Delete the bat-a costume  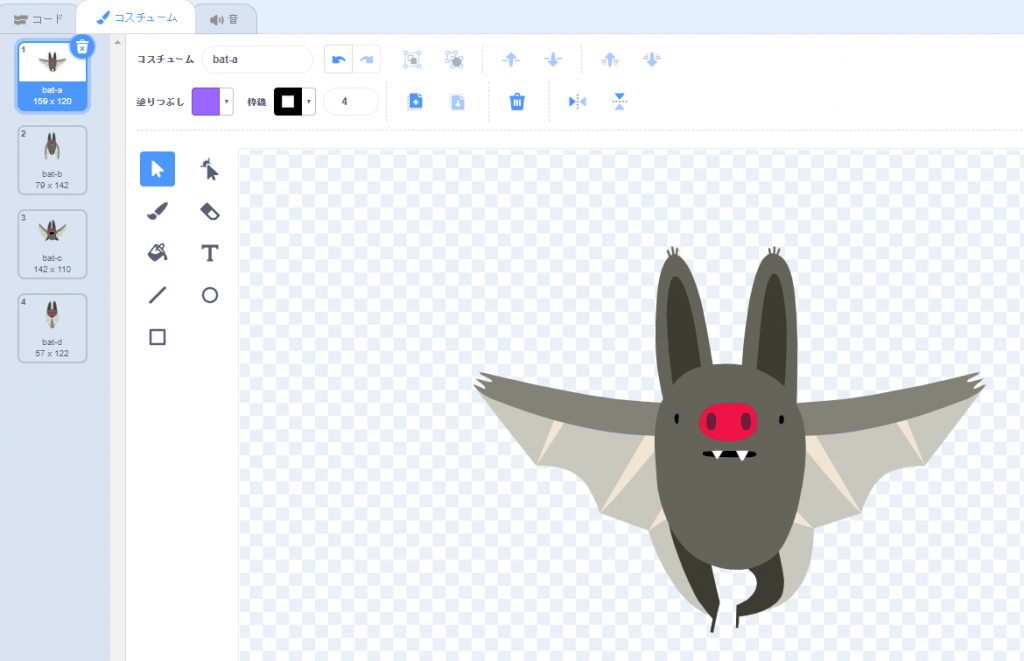(82, 46)
